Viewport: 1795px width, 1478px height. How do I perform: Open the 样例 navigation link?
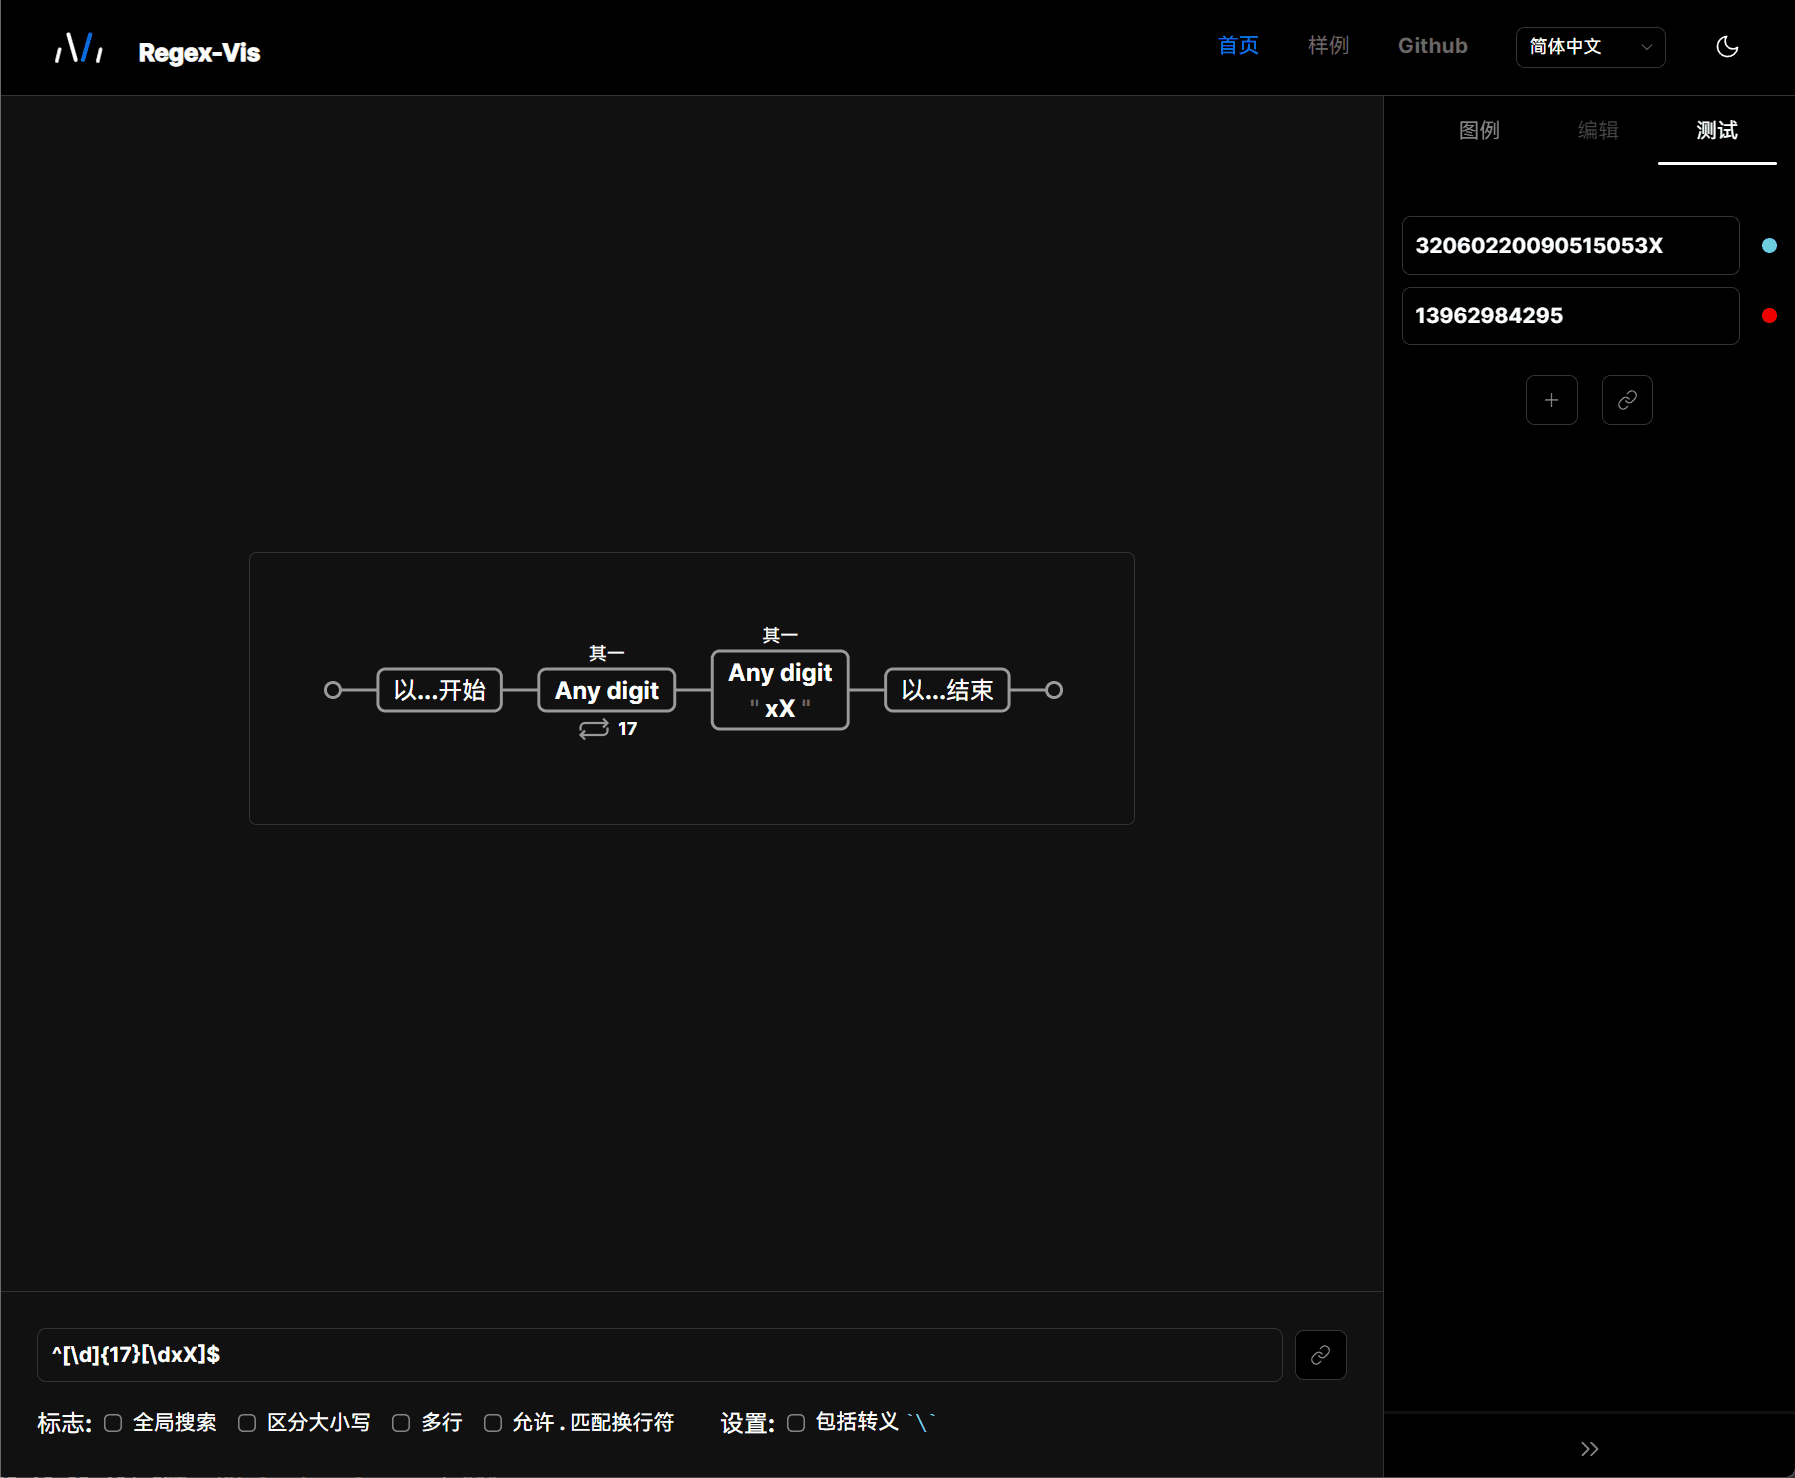pyautogui.click(x=1328, y=46)
